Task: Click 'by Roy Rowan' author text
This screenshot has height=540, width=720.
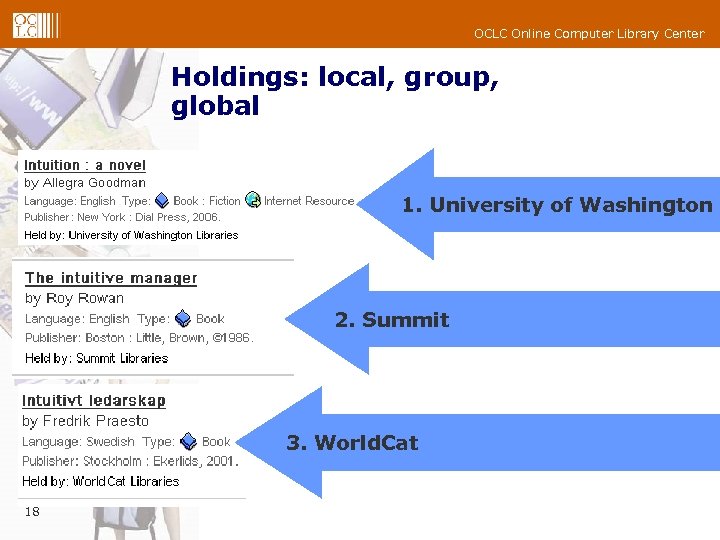Action: (x=74, y=298)
